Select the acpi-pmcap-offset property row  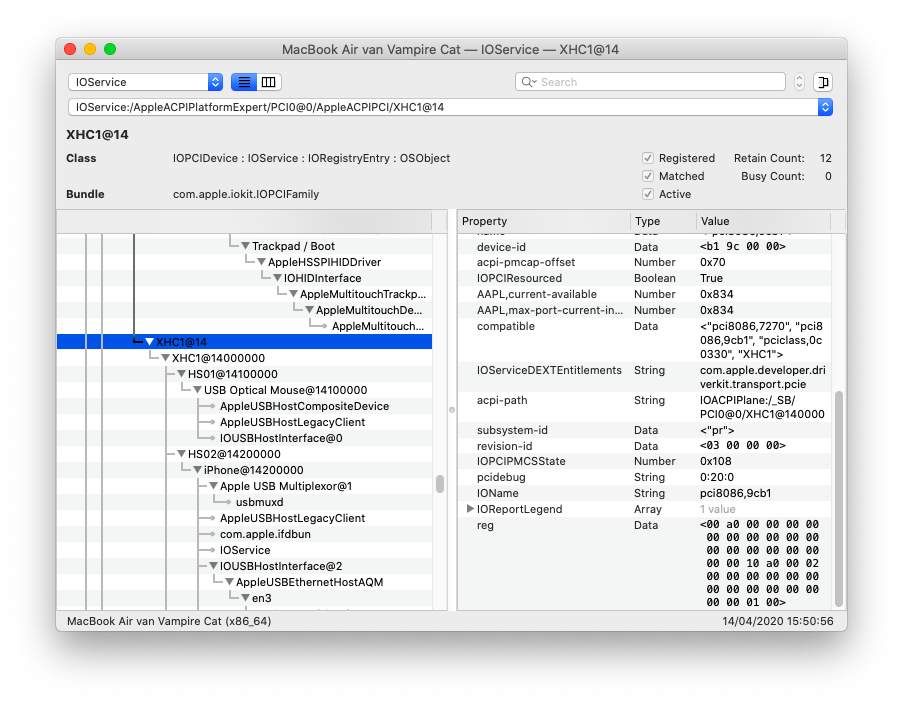click(x=645, y=262)
